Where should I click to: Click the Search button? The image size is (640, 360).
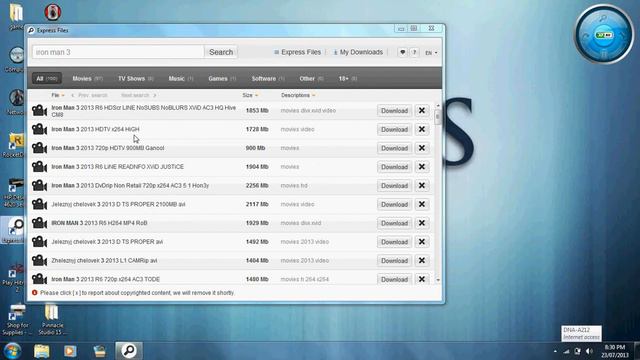221,52
